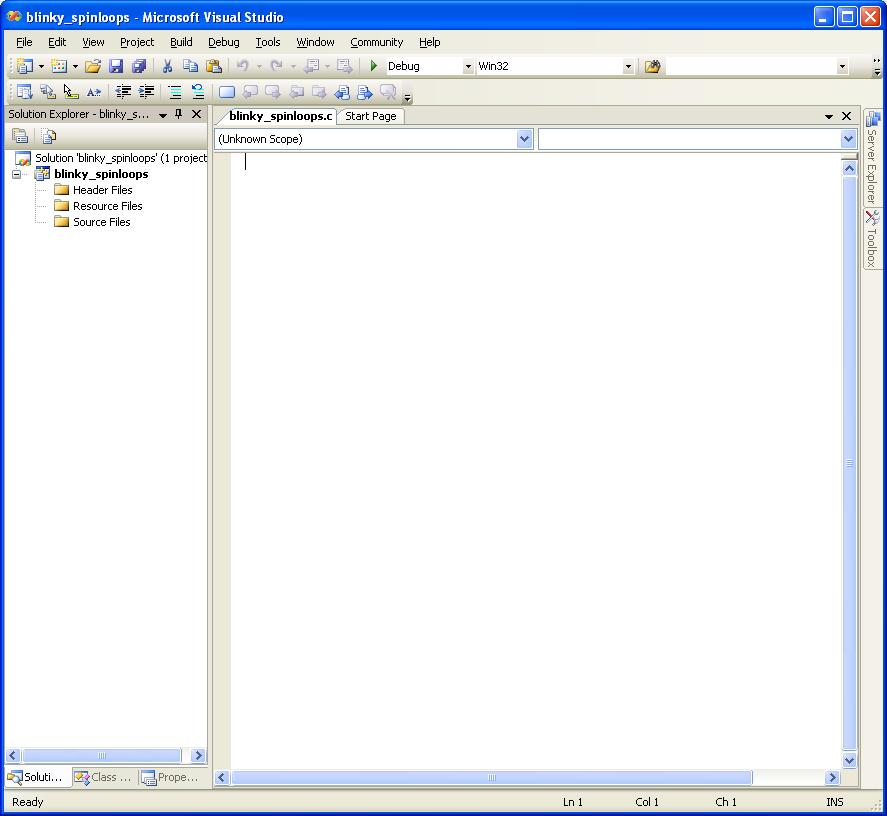The height and width of the screenshot is (816, 887).
Task: Click the Undo toolbar icon
Action: (x=242, y=66)
